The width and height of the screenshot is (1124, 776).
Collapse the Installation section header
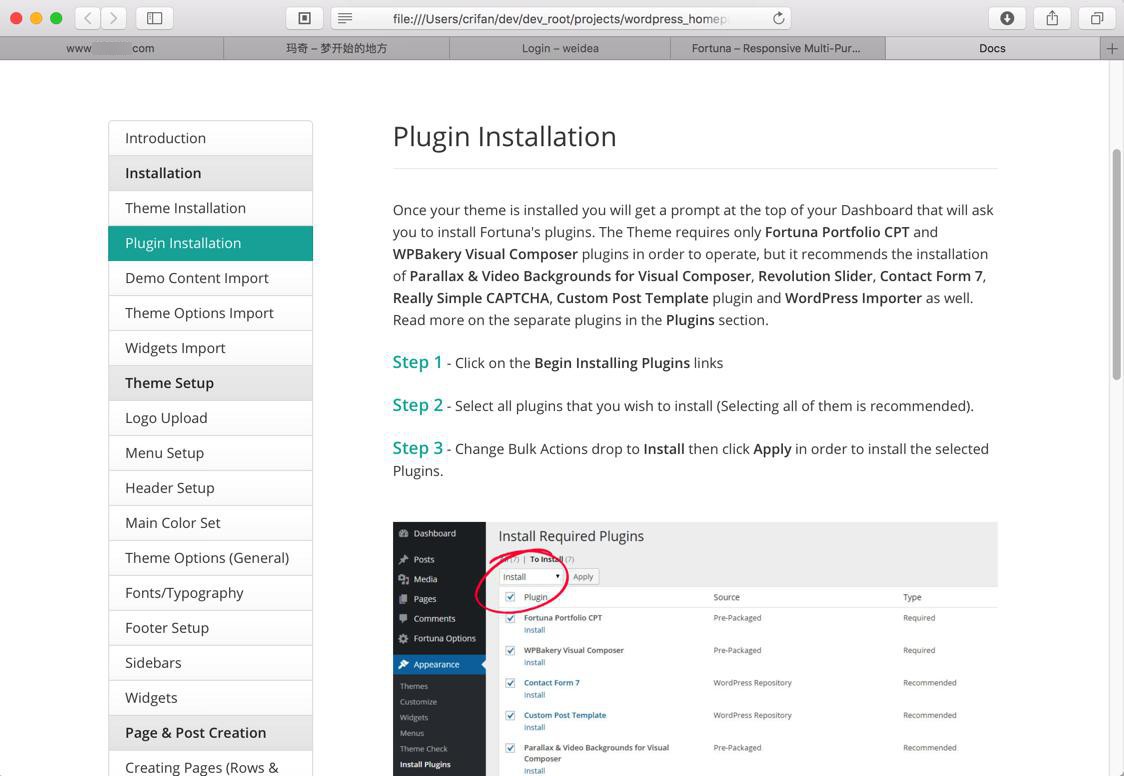[210, 173]
